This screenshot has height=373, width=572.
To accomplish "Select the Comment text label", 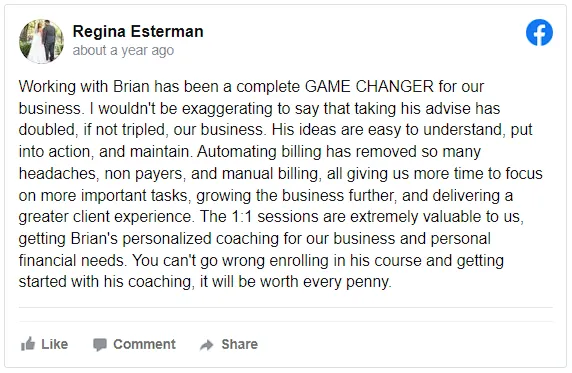I will [x=144, y=344].
